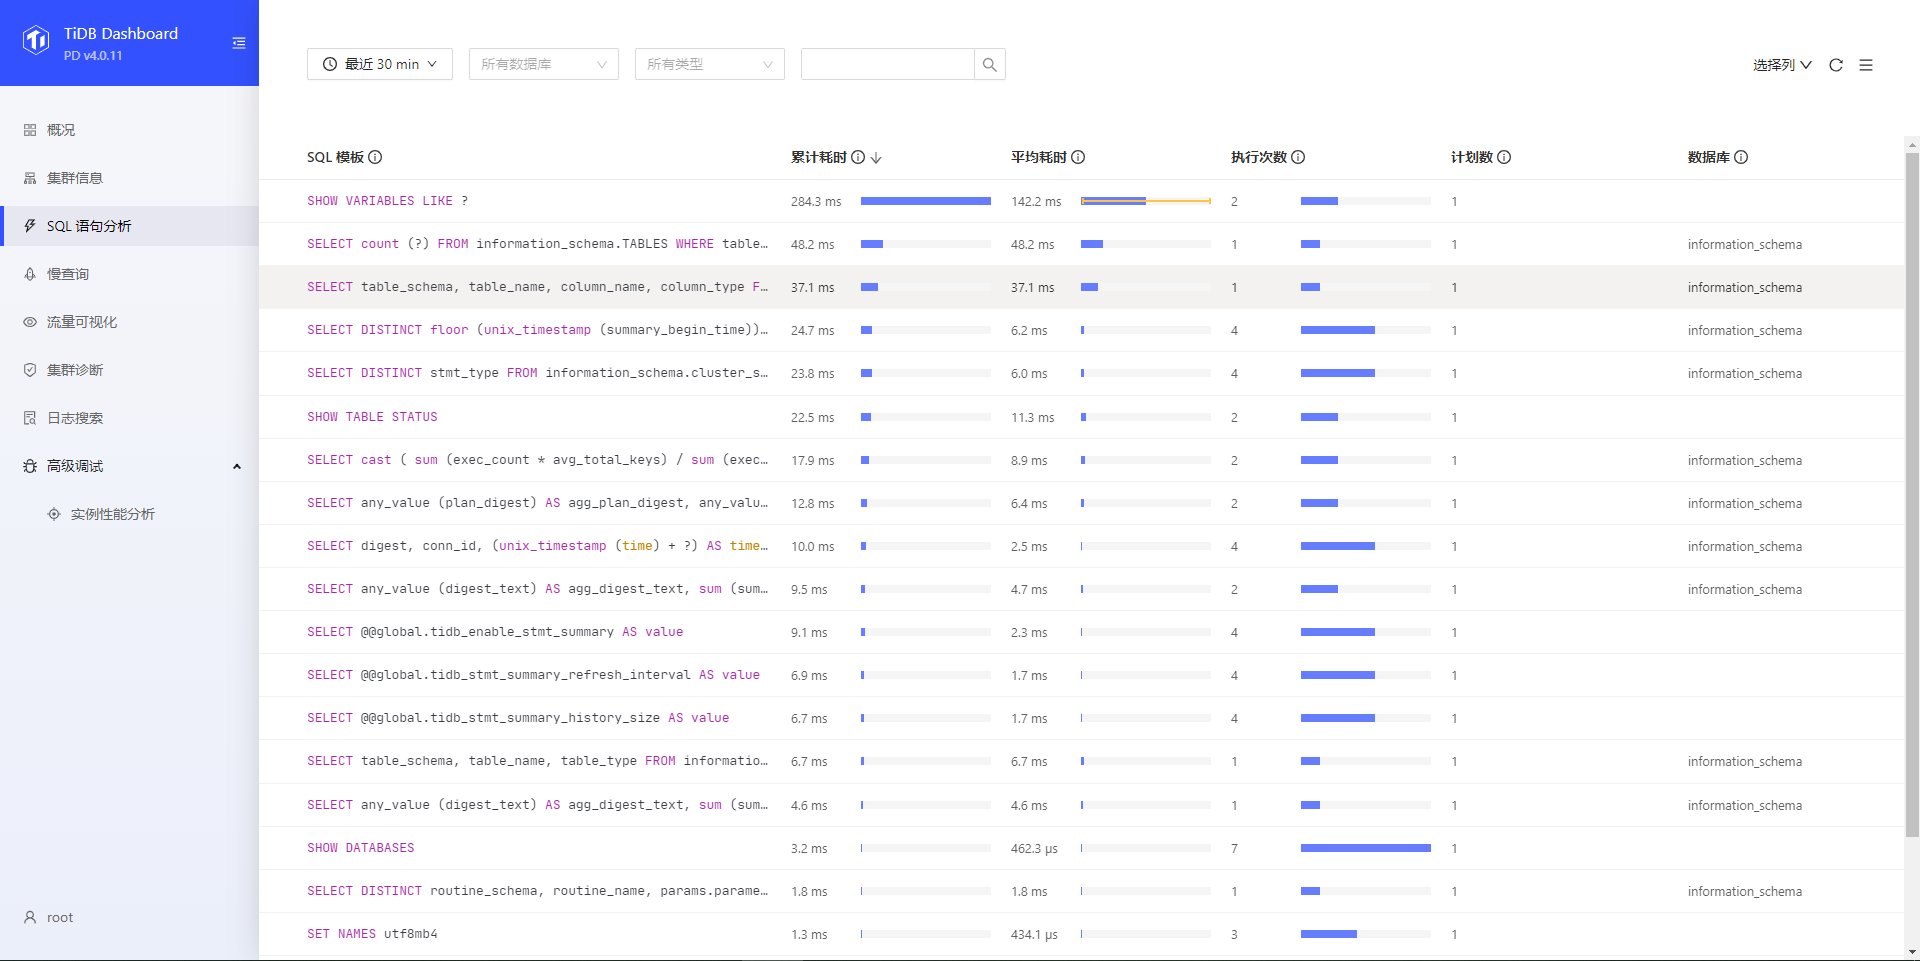The image size is (1920, 961).
Task: Open the 所有类型 statement type dropdown
Action: [710, 64]
